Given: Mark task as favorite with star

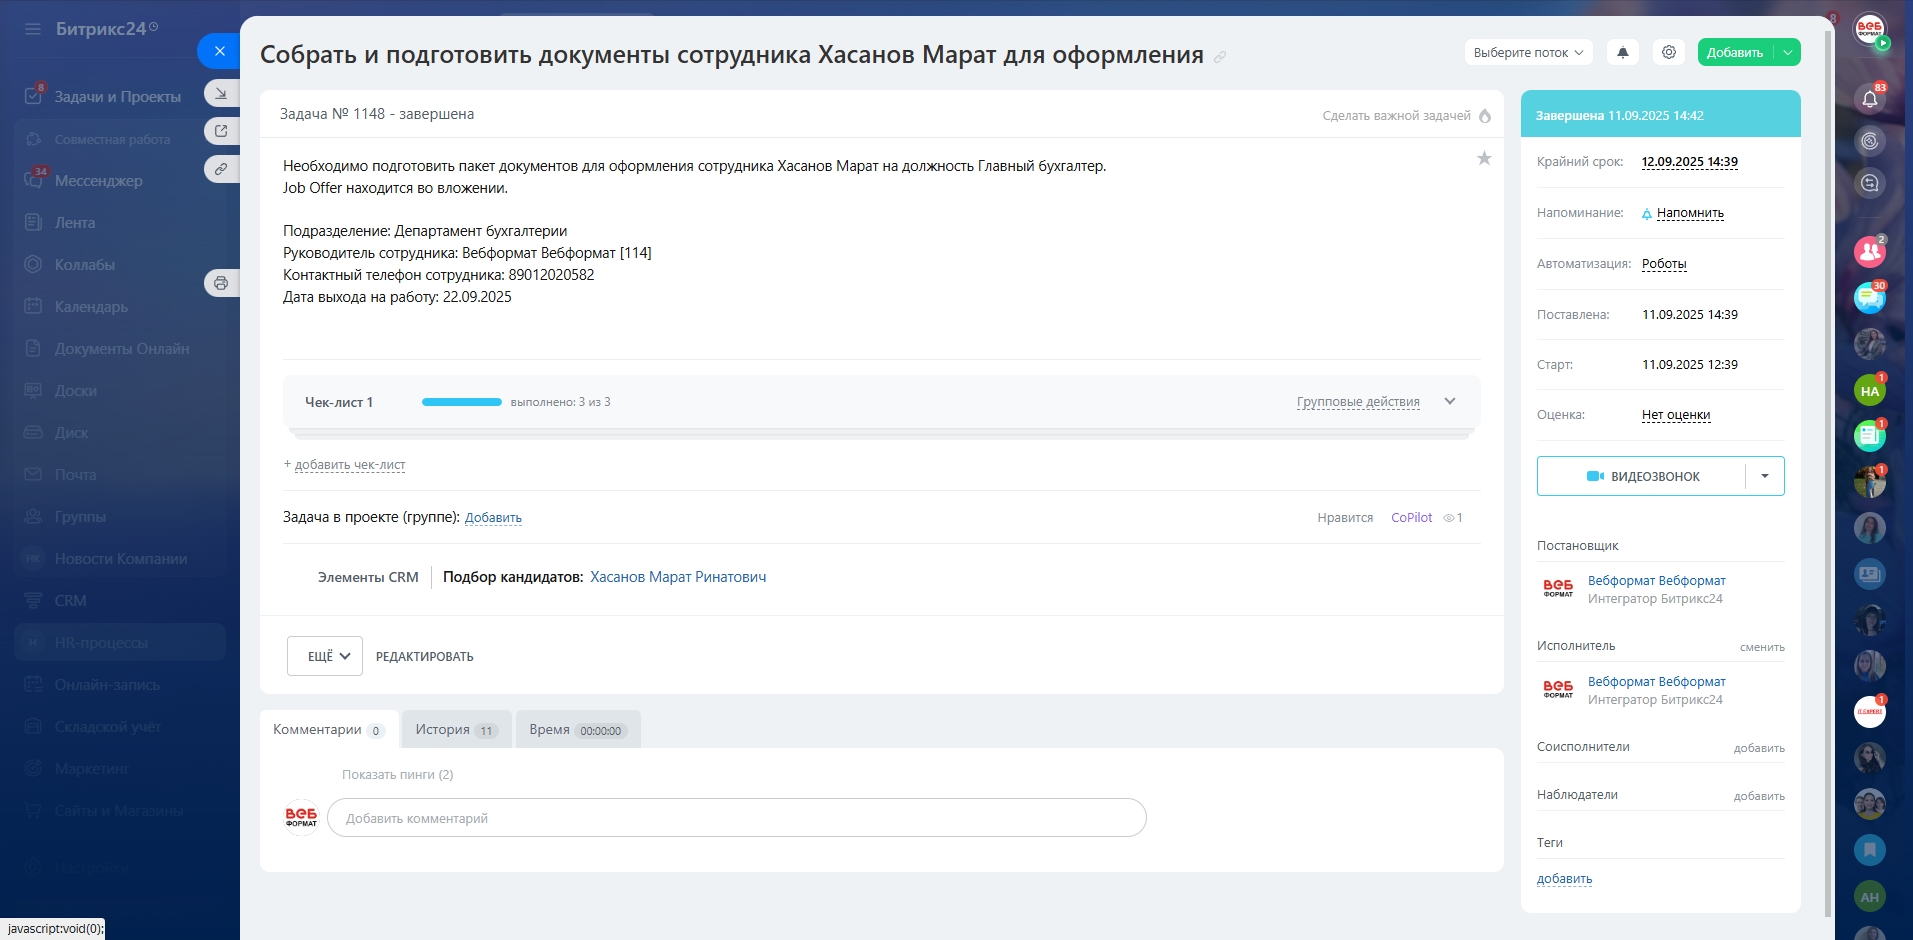Looking at the screenshot, I should click(1484, 158).
